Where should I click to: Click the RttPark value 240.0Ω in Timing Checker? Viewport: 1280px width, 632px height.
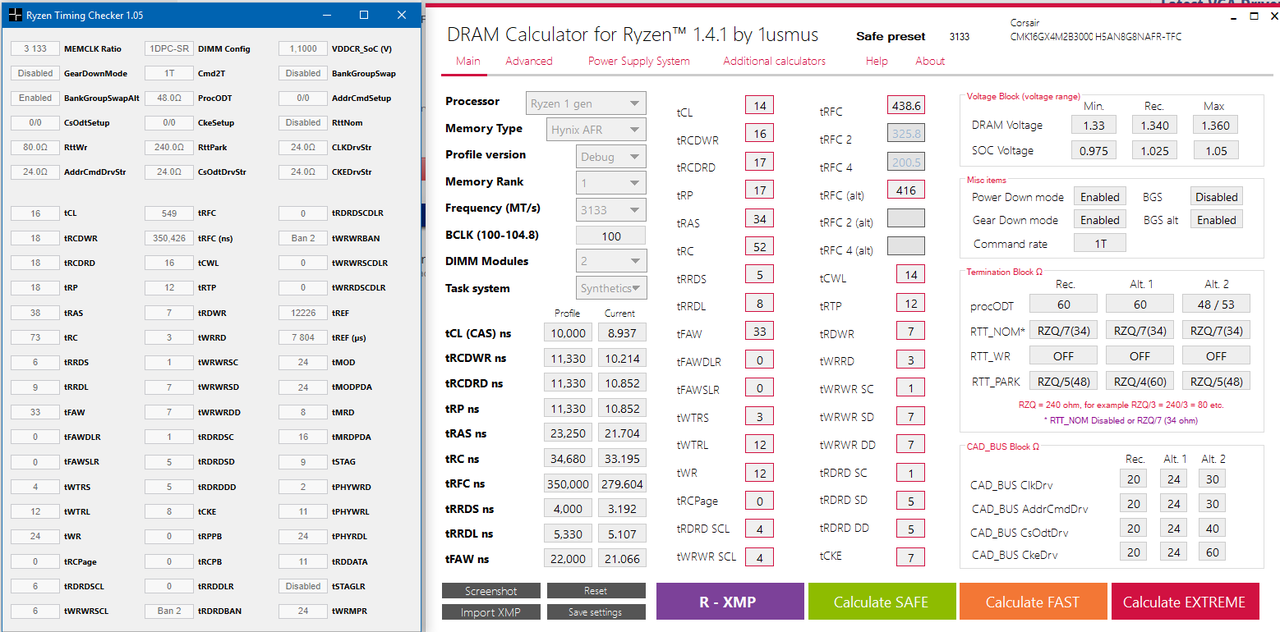169,147
